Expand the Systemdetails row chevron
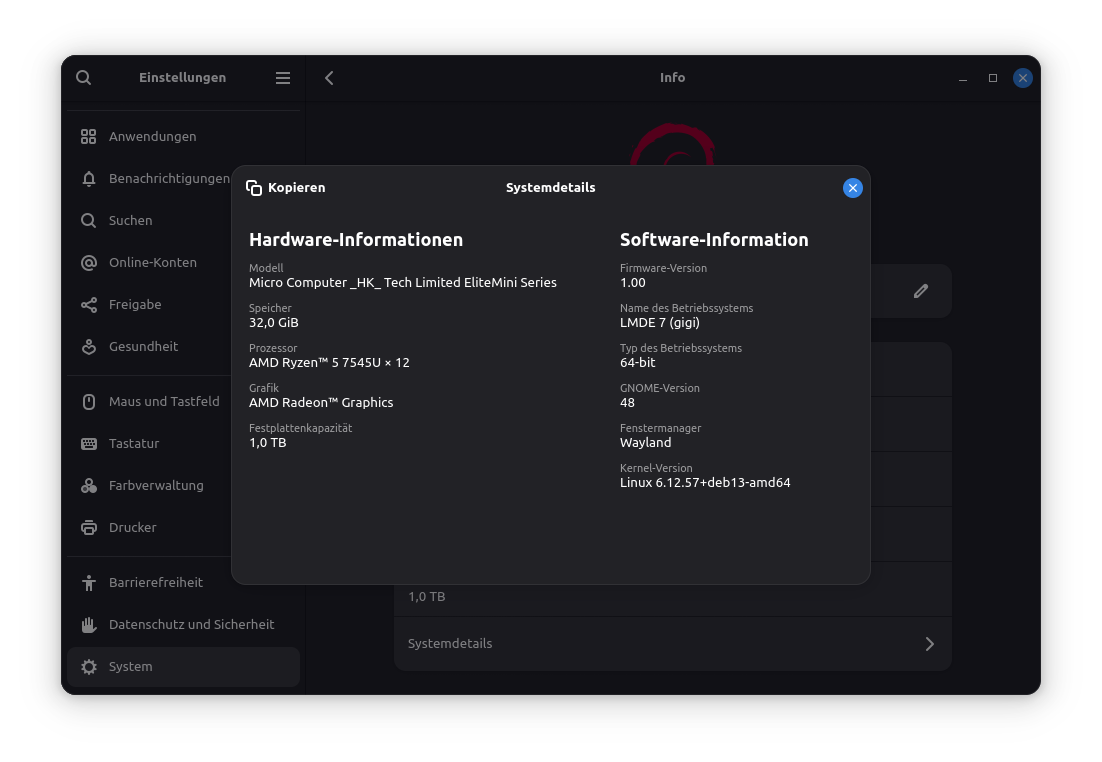The width and height of the screenshot is (1102, 762). pos(929,644)
